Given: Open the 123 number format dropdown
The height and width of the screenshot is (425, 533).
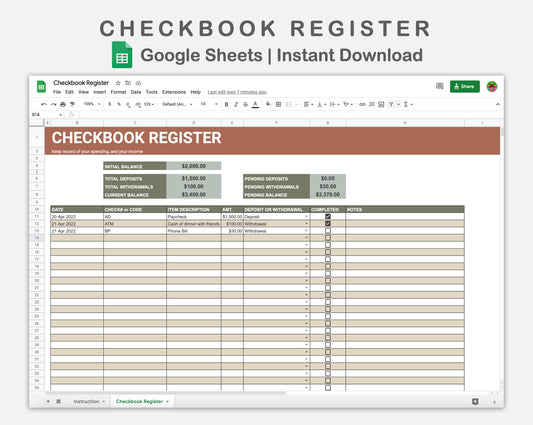Looking at the screenshot, I should (x=149, y=104).
